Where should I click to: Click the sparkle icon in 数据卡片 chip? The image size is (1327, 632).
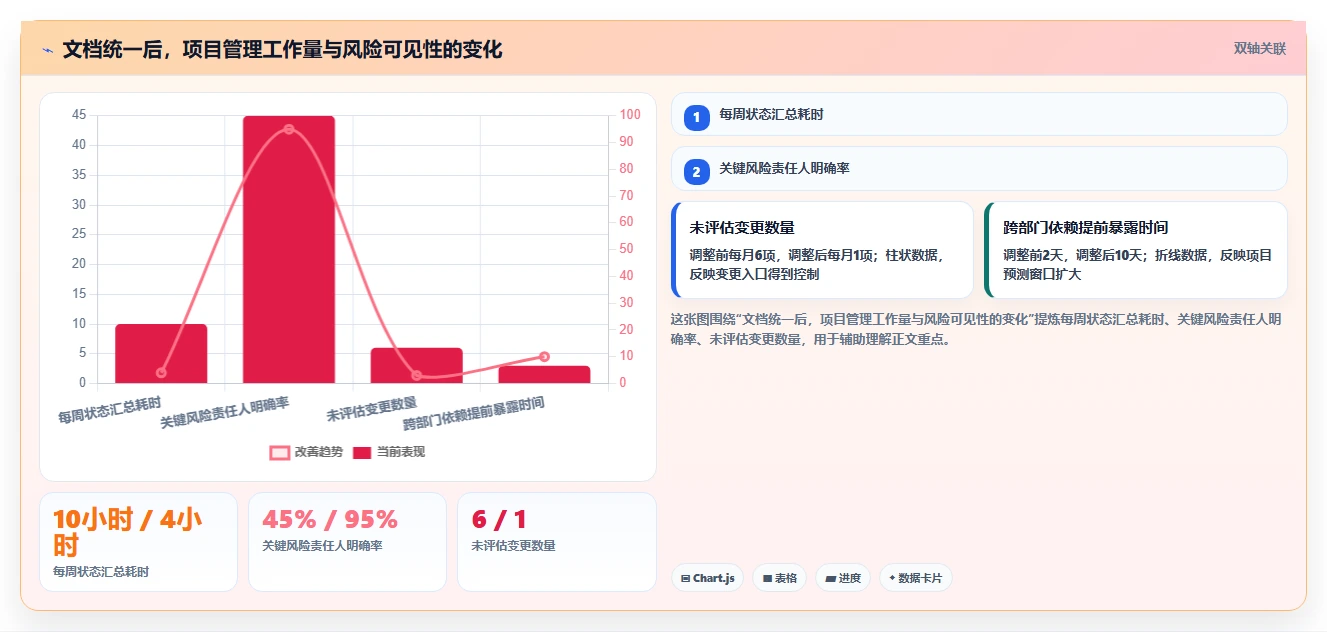(x=892, y=577)
